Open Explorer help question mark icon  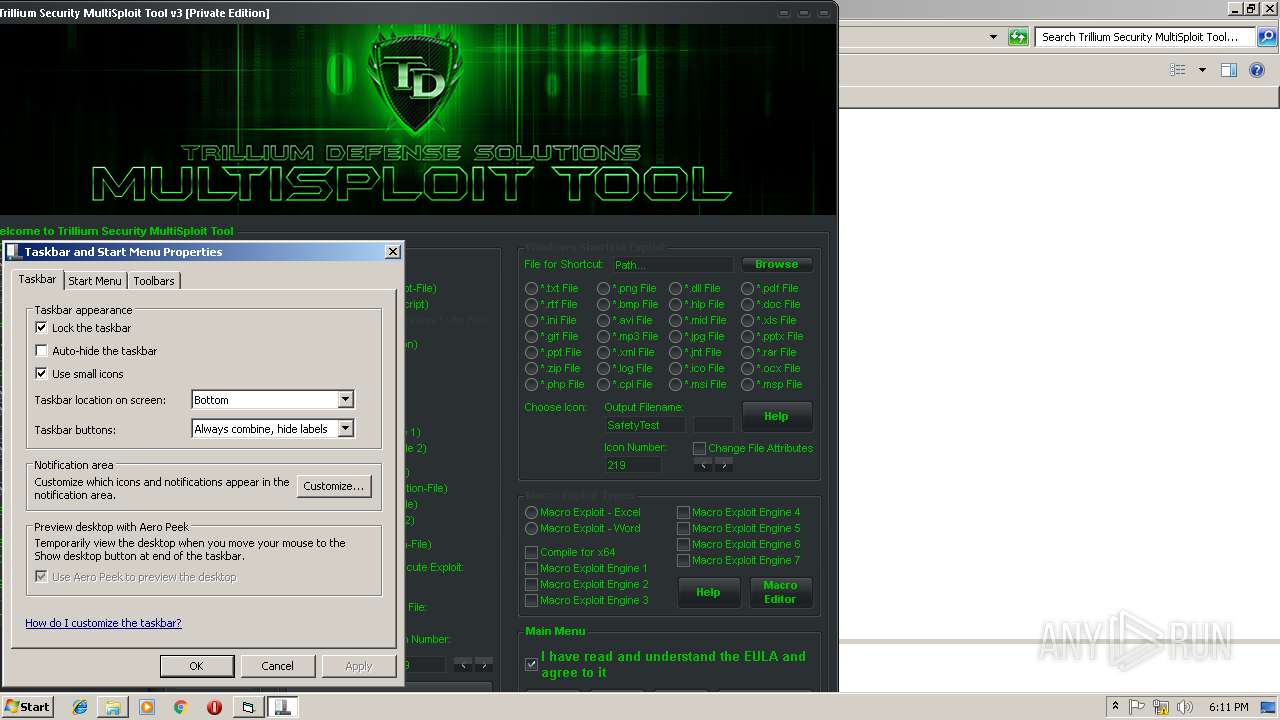[1257, 70]
